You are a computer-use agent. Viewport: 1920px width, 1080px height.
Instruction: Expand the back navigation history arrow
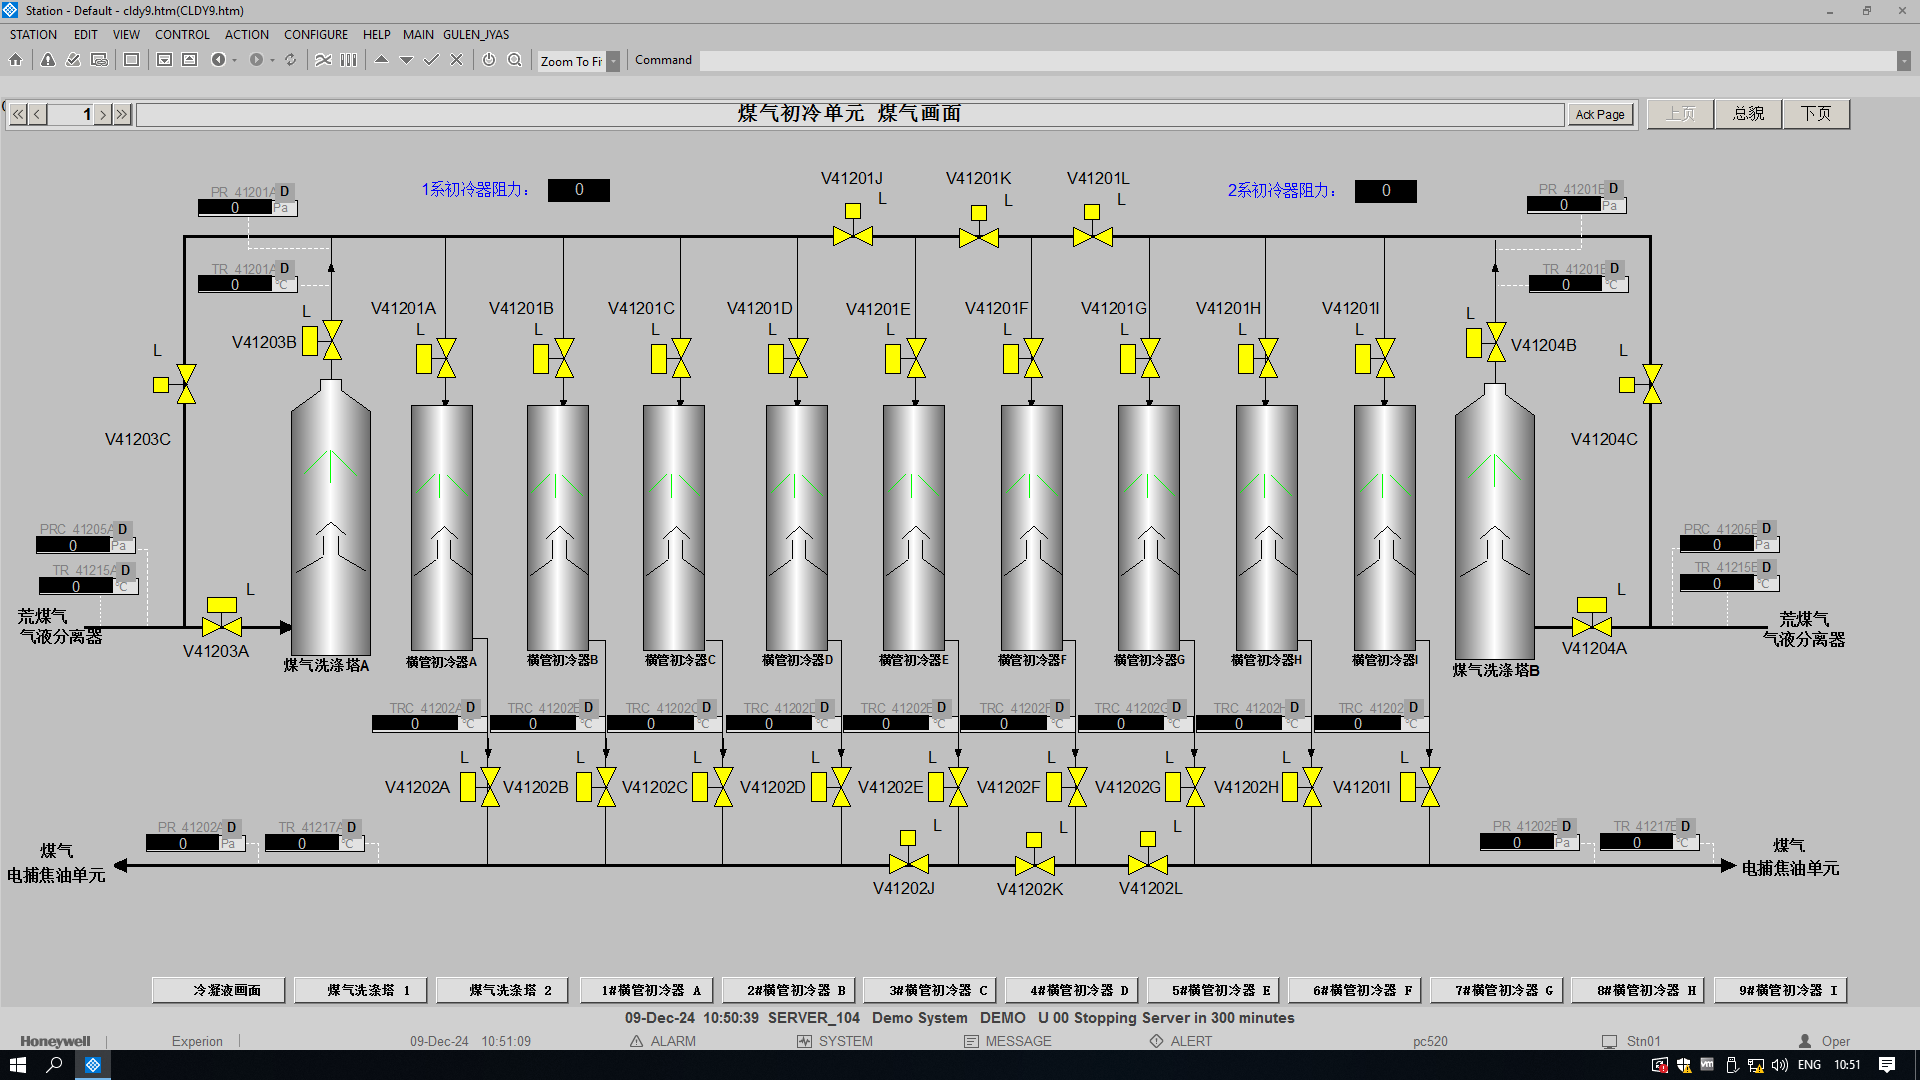click(x=234, y=60)
